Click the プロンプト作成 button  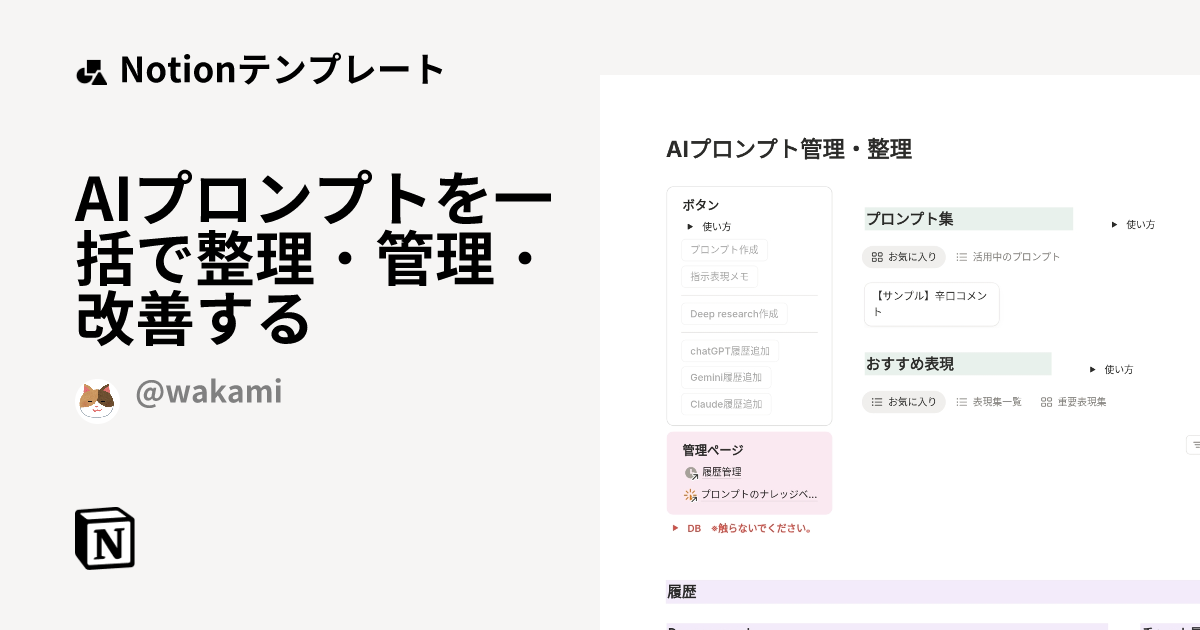pyautogui.click(x=724, y=250)
